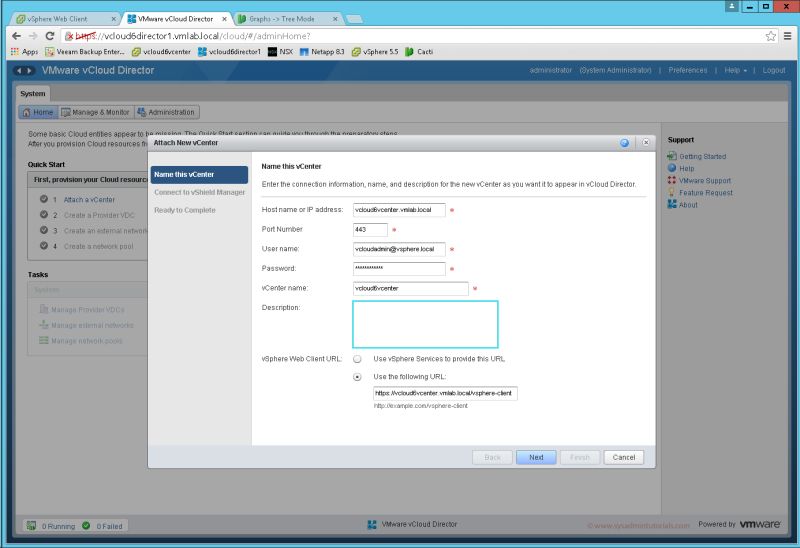Open Preferences in header
800x548 pixels.
point(688,70)
